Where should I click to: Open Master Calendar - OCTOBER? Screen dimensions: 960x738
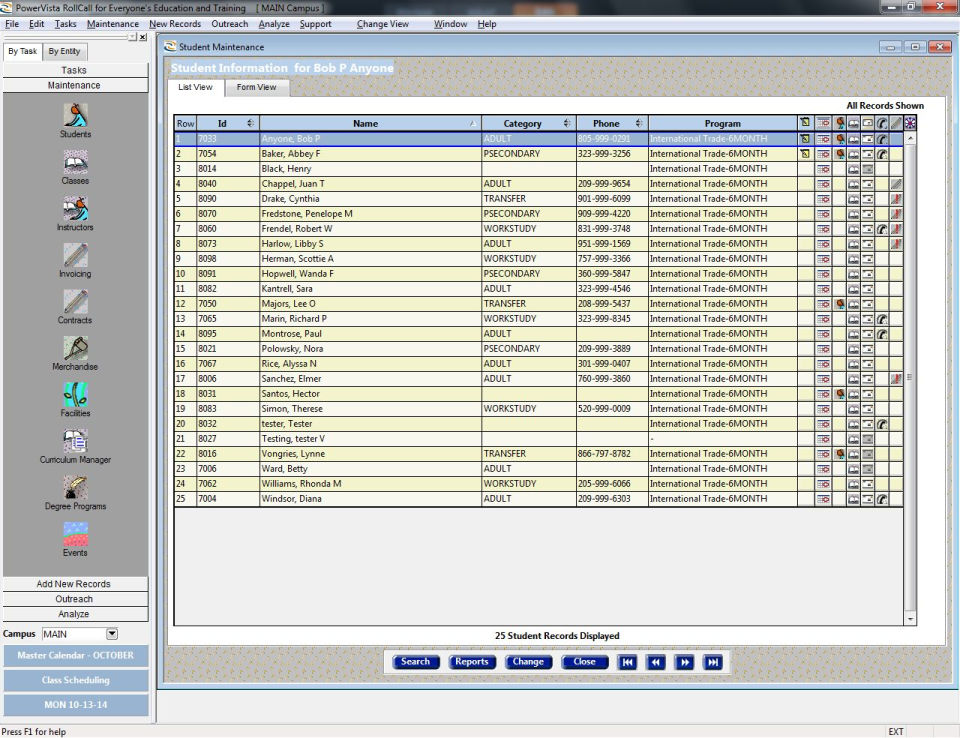tap(76, 655)
